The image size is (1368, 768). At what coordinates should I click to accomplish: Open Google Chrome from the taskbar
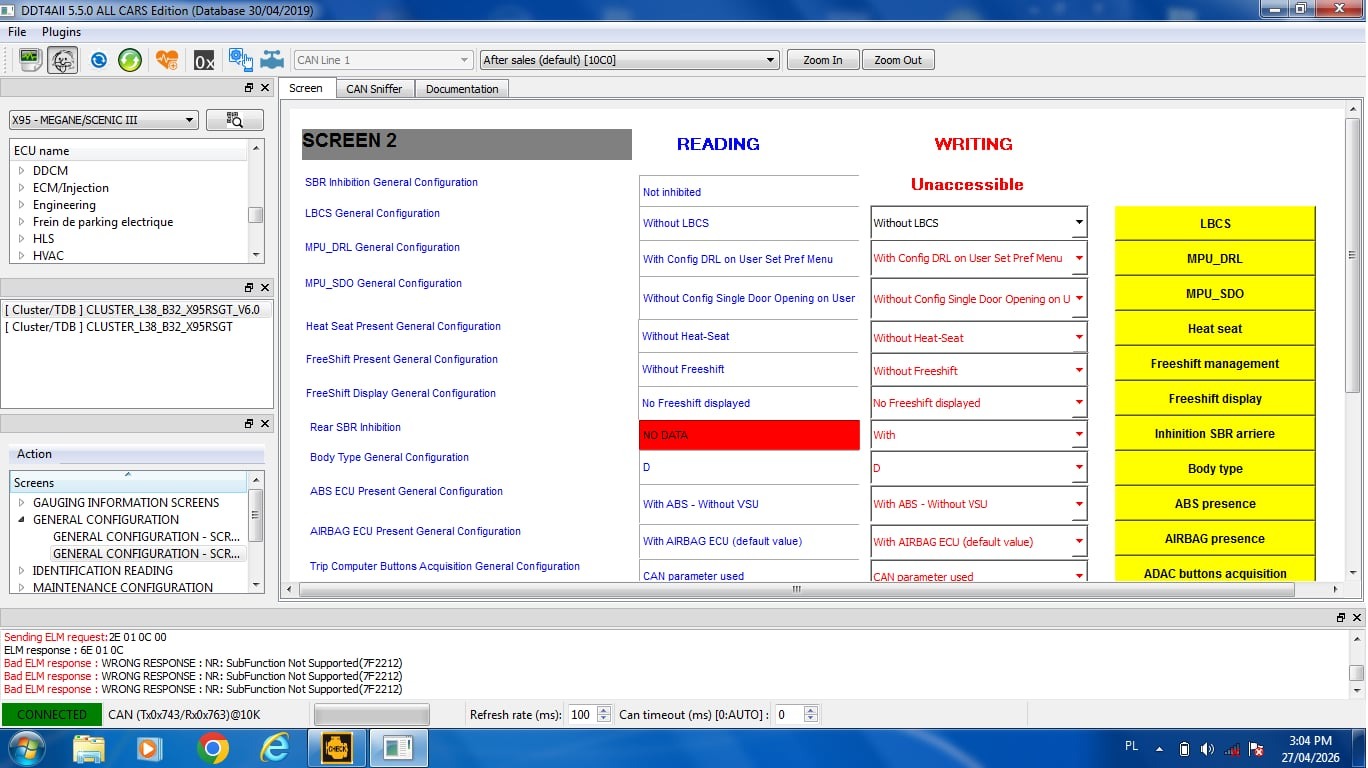[212, 748]
